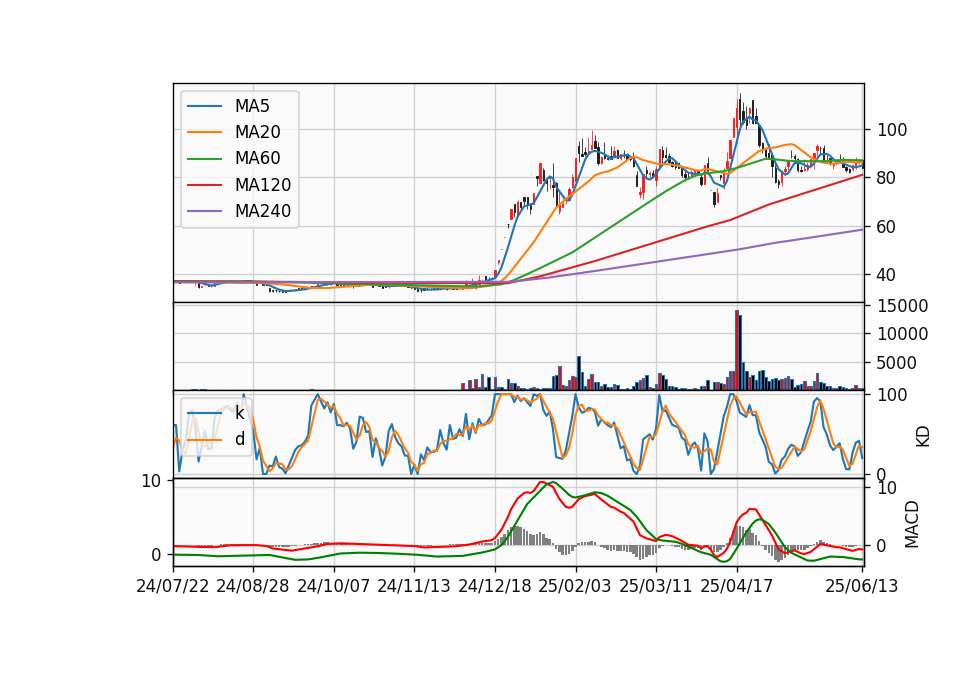Viewport: 960px width, 690px height.
Task: Click the 15000 volume axis label
Action: point(902,306)
